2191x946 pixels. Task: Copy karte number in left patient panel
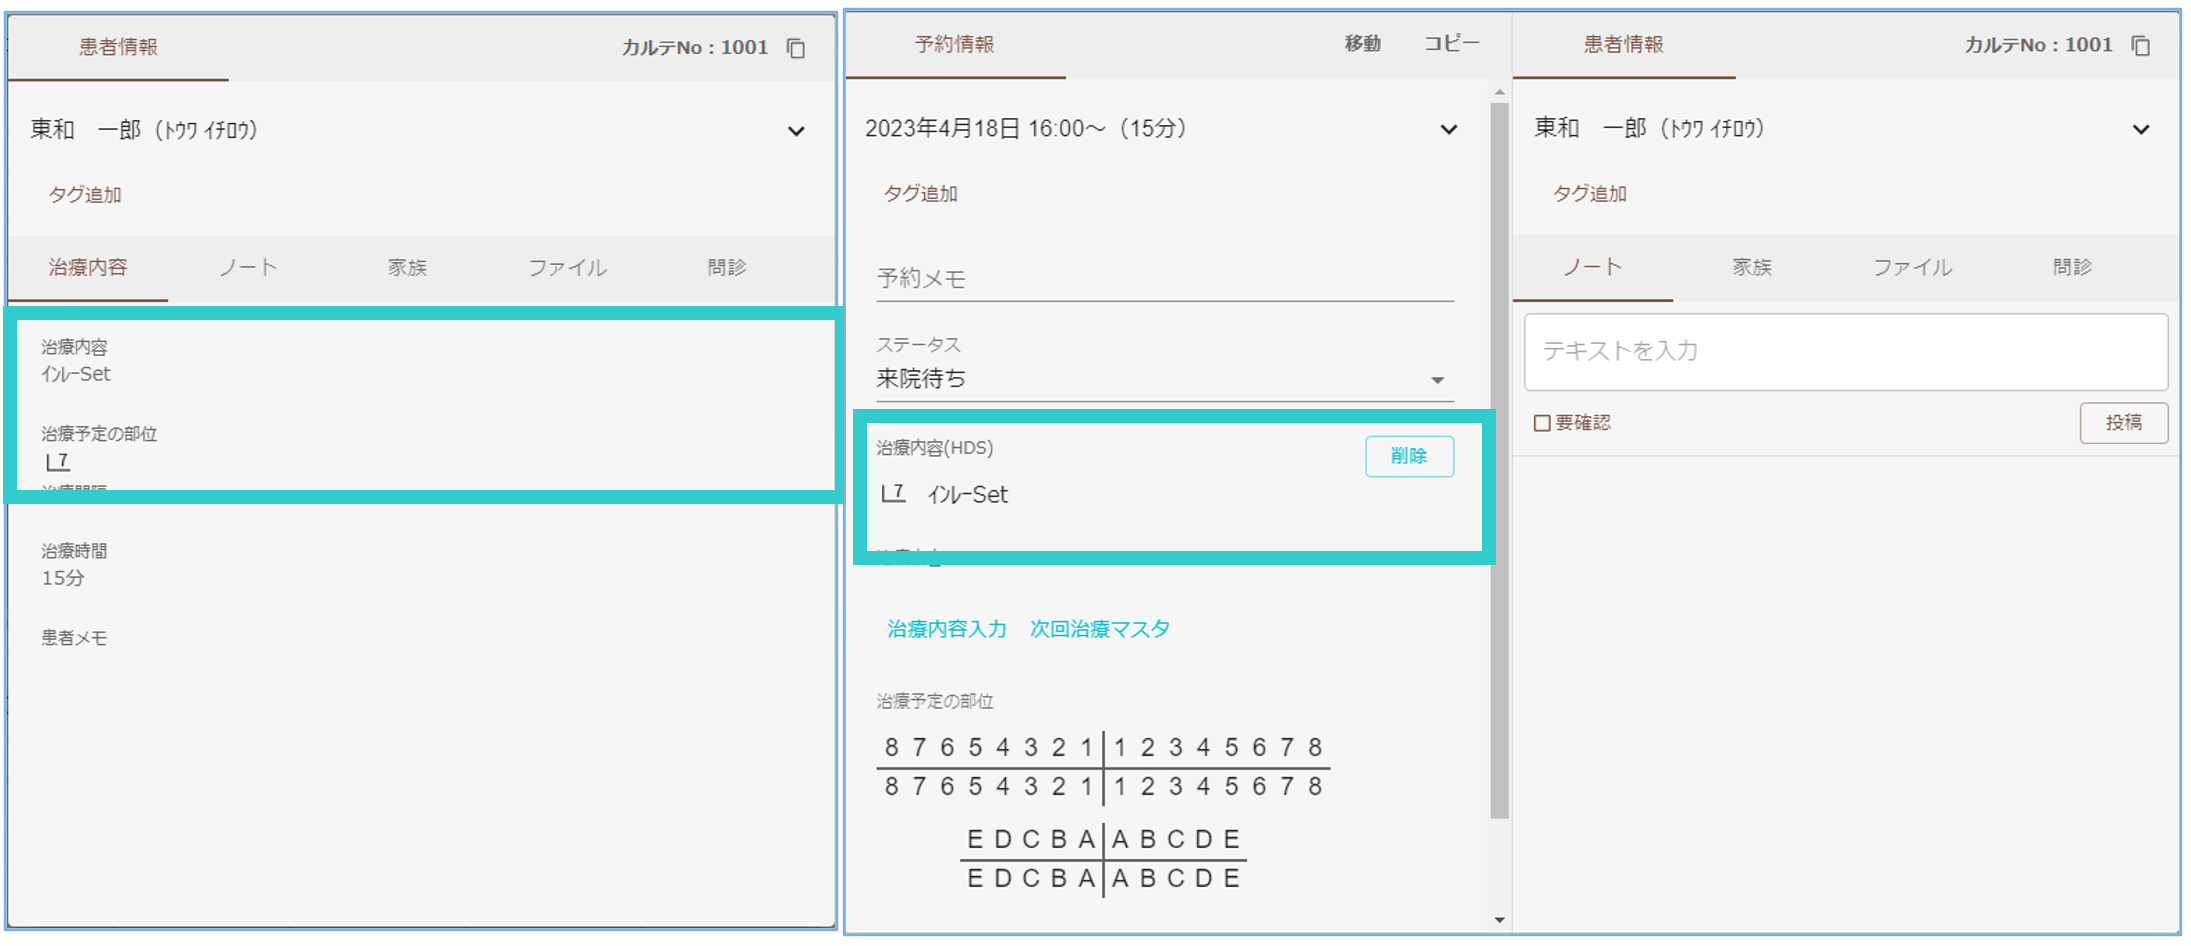(796, 48)
